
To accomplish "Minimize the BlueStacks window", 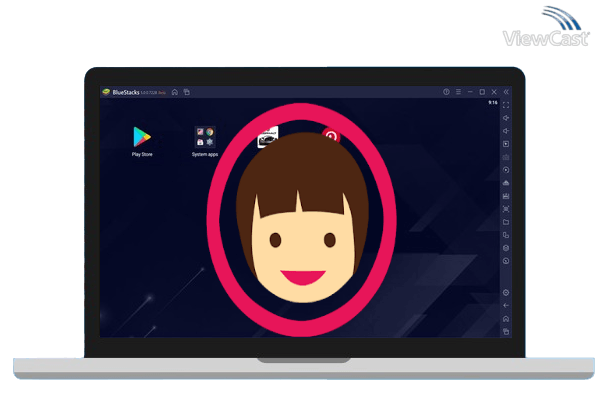I will tap(470, 92).
